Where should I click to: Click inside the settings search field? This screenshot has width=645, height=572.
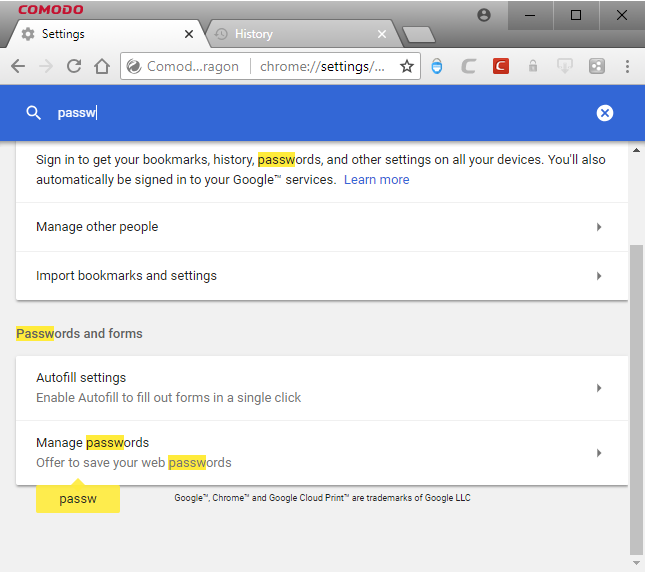[321, 113]
